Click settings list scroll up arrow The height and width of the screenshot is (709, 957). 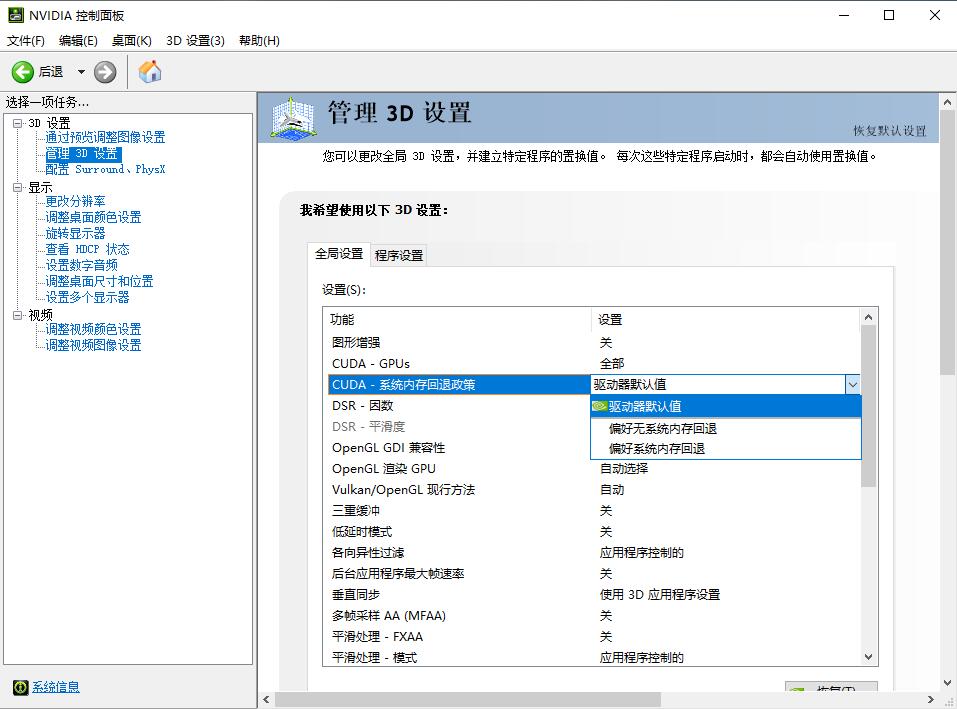click(x=869, y=317)
